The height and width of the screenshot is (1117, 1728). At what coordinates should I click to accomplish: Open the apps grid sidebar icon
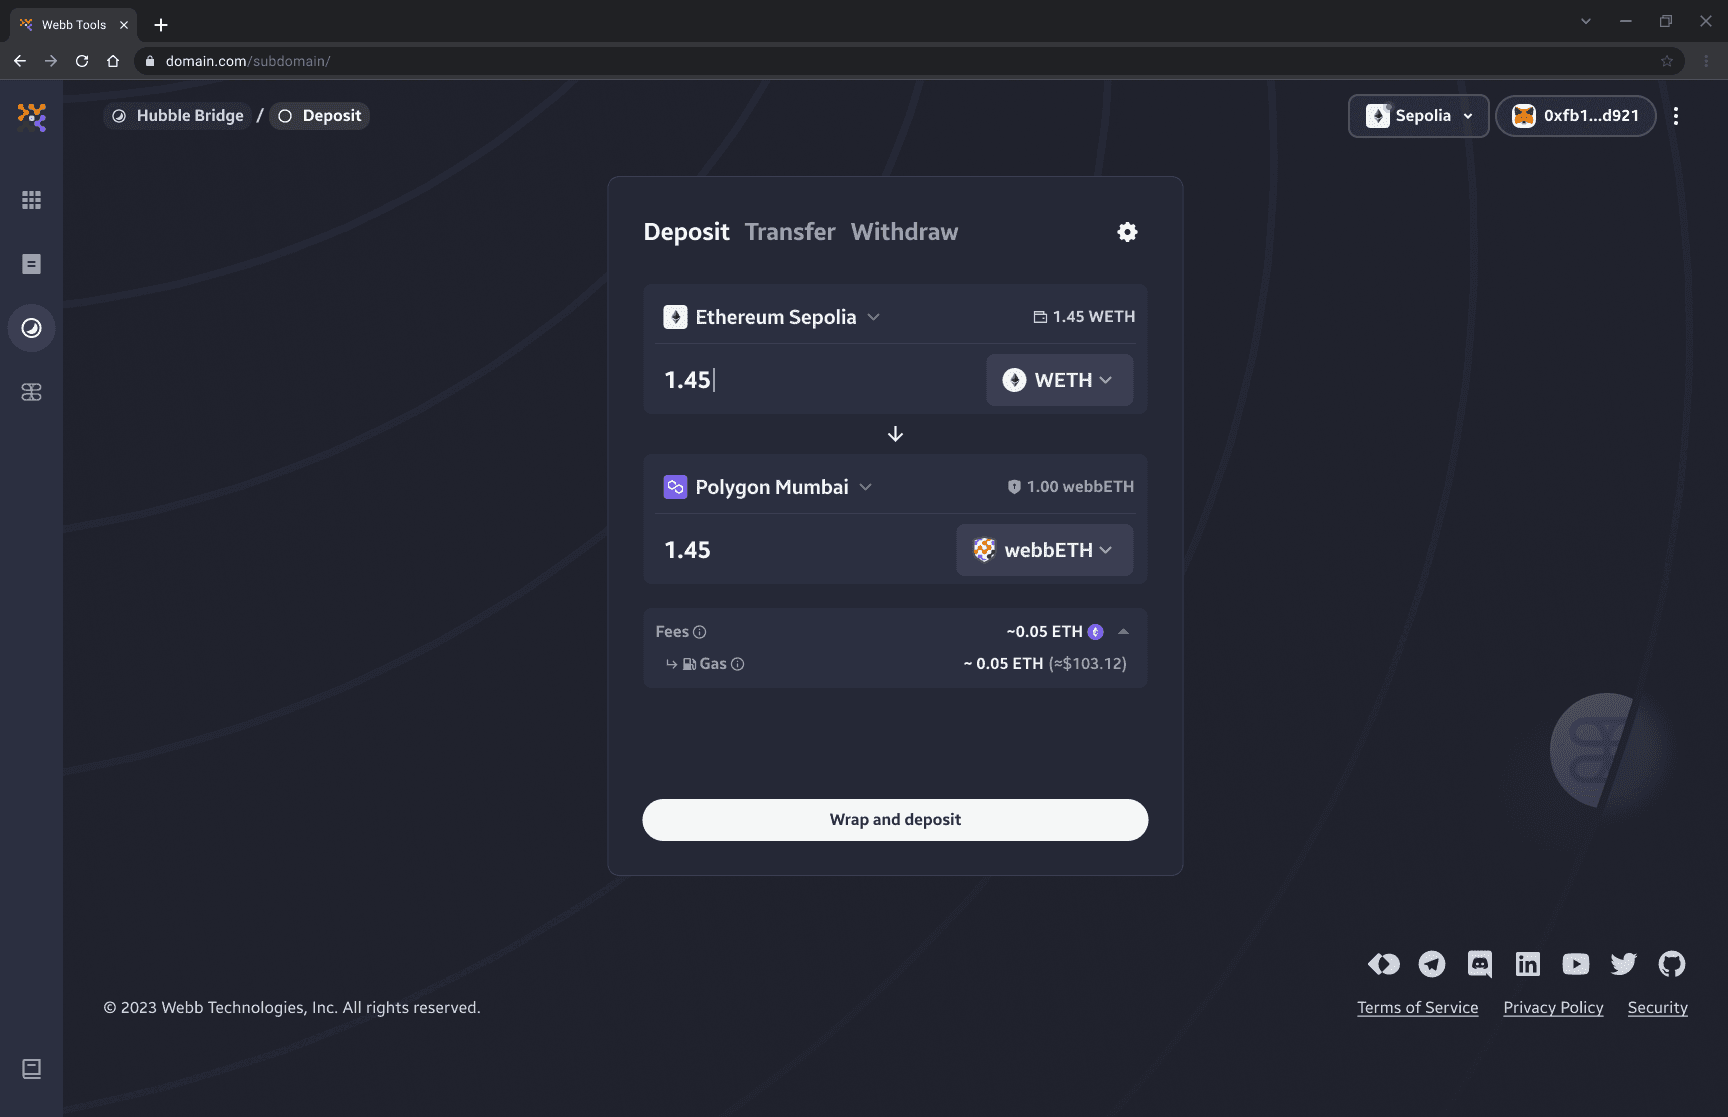(32, 200)
